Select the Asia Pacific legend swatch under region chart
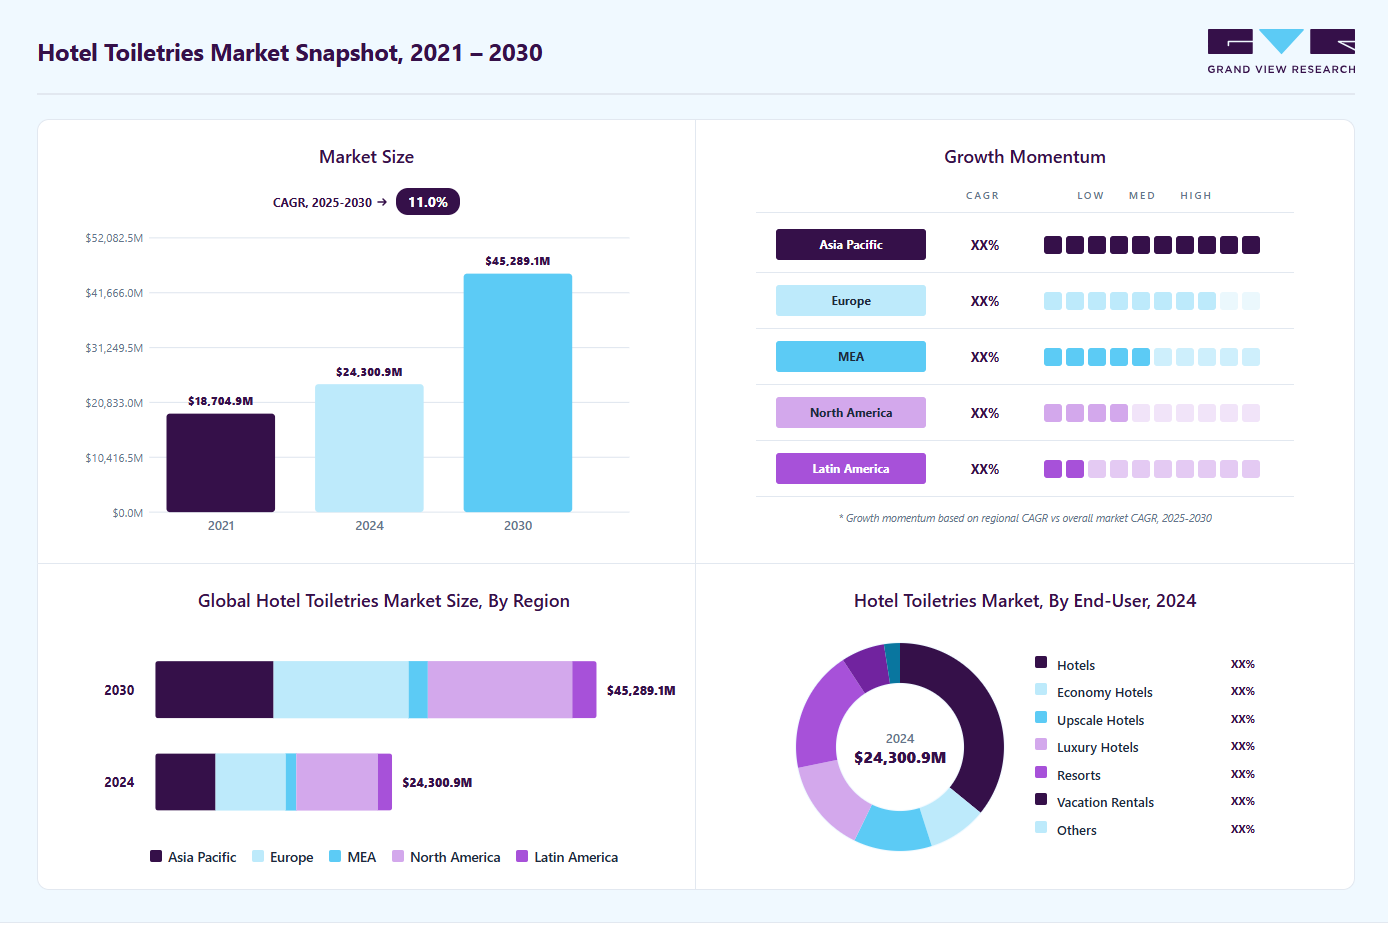The height and width of the screenshot is (926, 1388). [x=156, y=856]
